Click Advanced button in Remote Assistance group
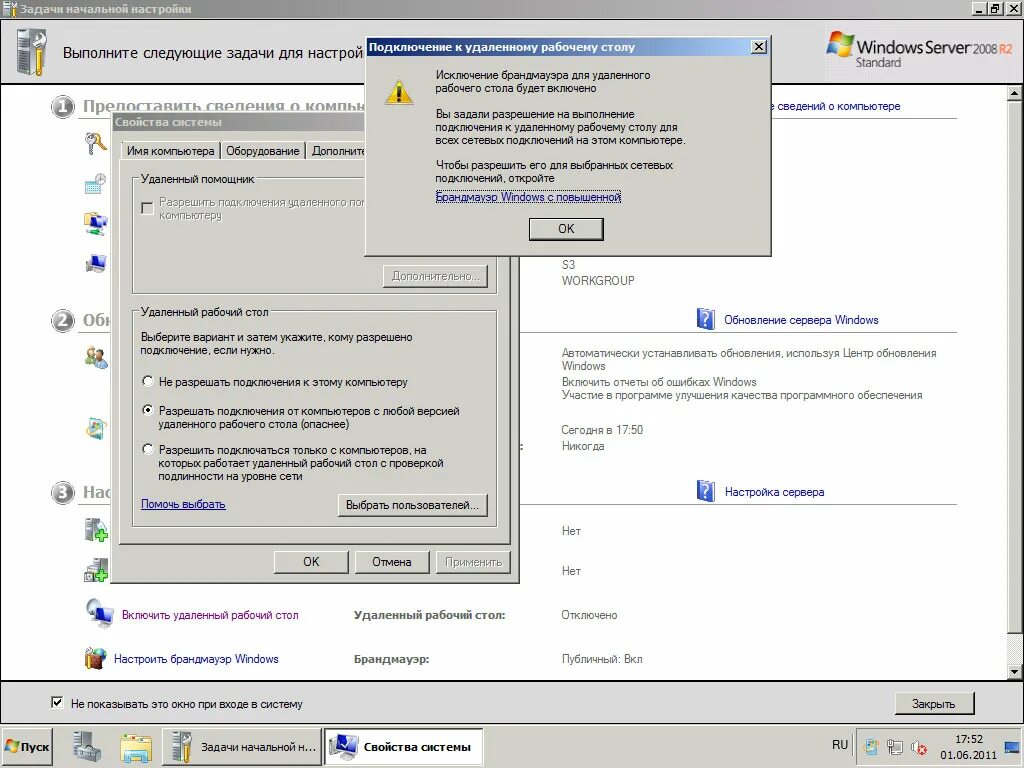Image resolution: width=1024 pixels, height=768 pixels. [x=435, y=276]
